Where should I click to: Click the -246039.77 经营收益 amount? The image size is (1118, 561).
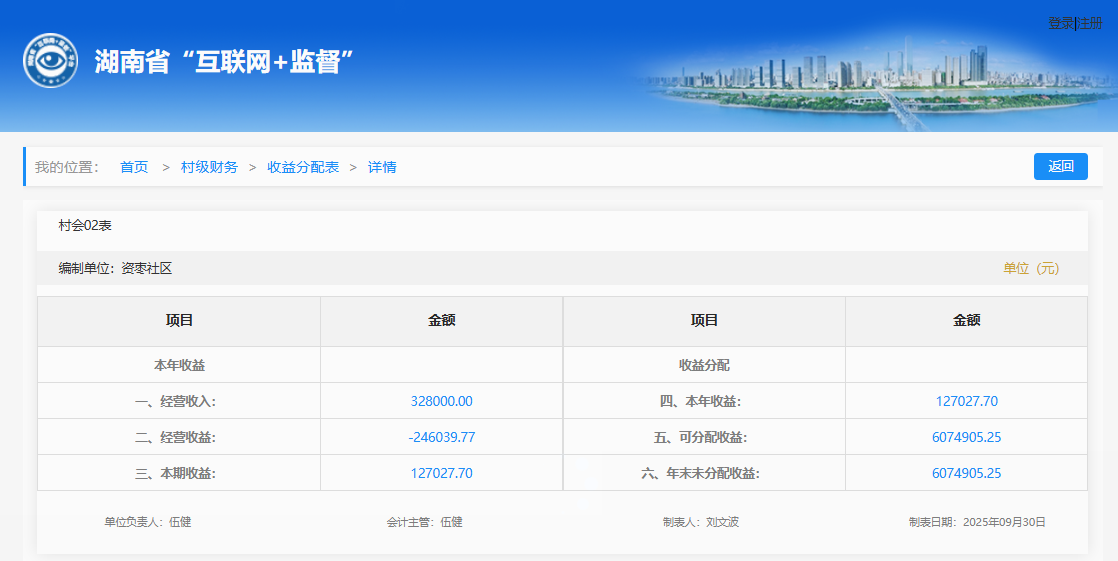click(441, 437)
